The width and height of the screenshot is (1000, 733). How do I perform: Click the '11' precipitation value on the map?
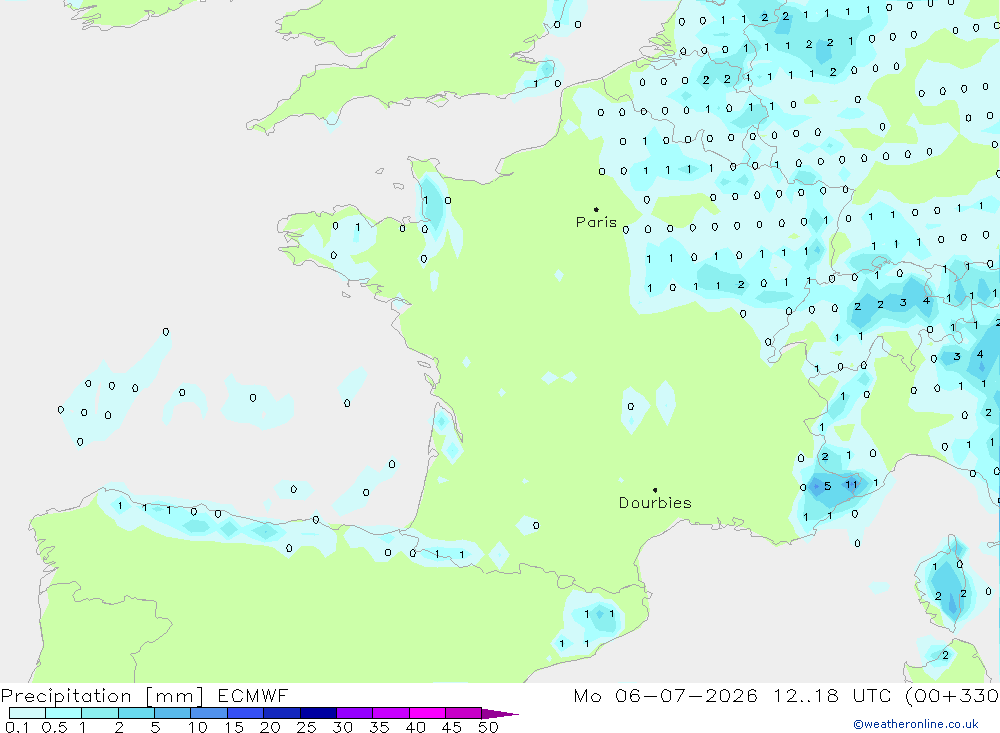(x=851, y=485)
